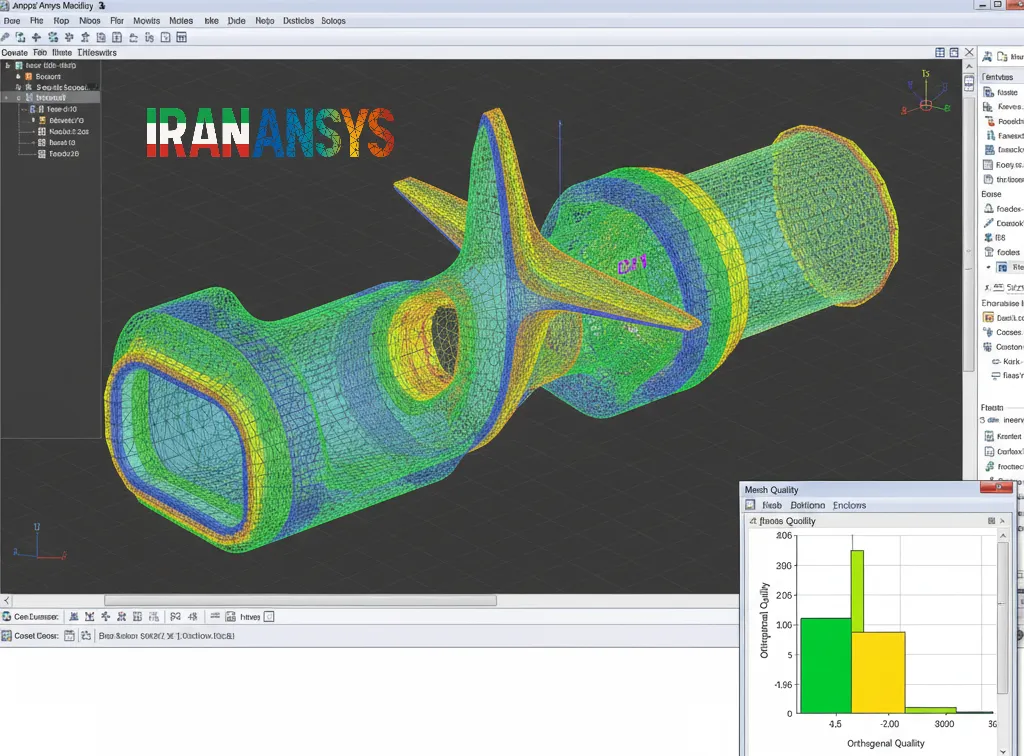The image size is (1024, 756).
Task: Click the options icon on ftnoos Quollity header
Action: [991, 520]
